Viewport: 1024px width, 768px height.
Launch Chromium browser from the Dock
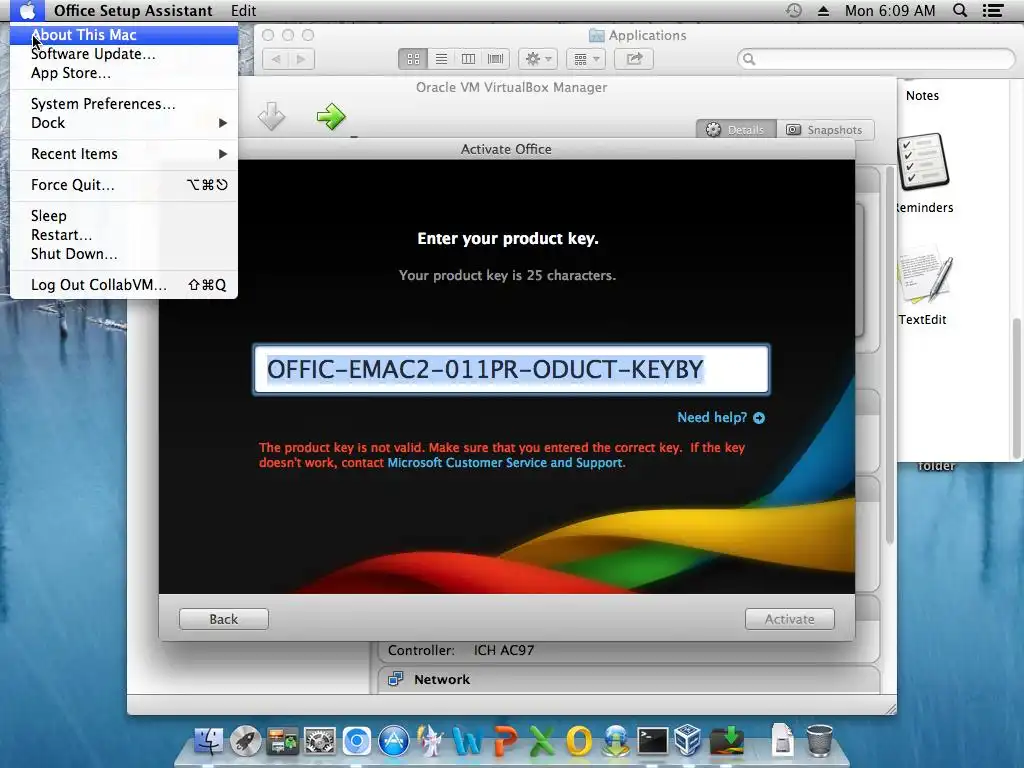pos(357,741)
